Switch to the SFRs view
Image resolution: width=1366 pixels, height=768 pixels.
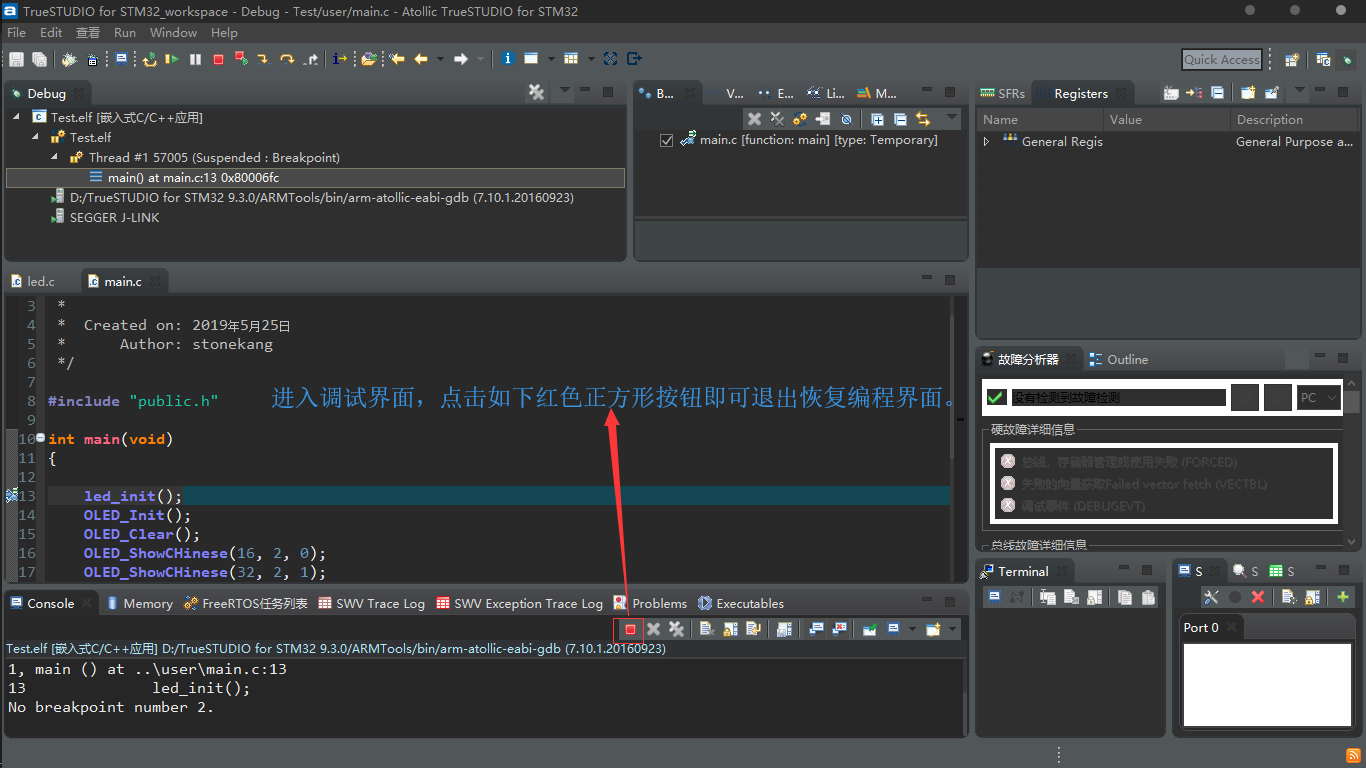[1010, 92]
